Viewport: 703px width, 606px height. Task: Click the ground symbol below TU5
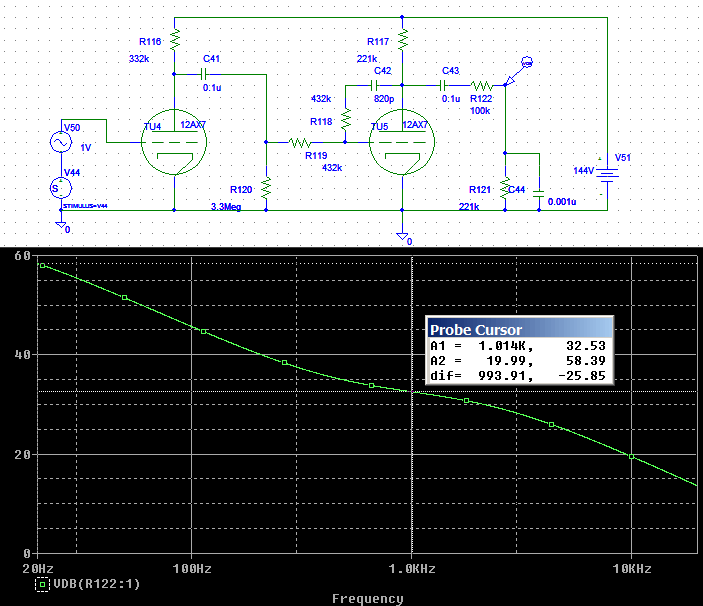click(x=403, y=237)
